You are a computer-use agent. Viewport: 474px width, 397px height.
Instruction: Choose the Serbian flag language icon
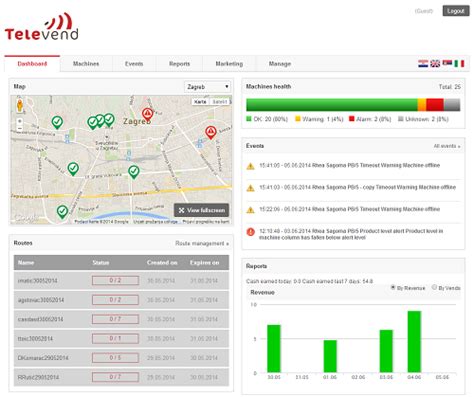point(447,64)
